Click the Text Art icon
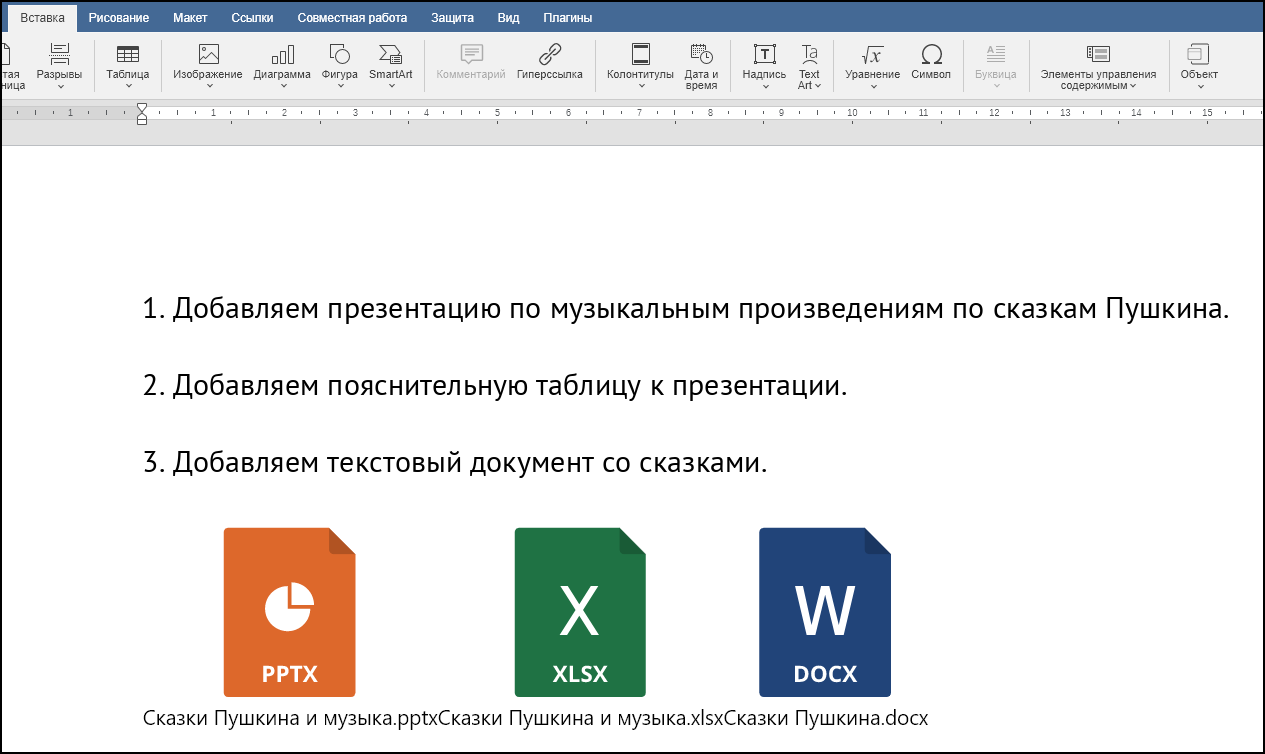The height and width of the screenshot is (754, 1265). tap(810, 54)
